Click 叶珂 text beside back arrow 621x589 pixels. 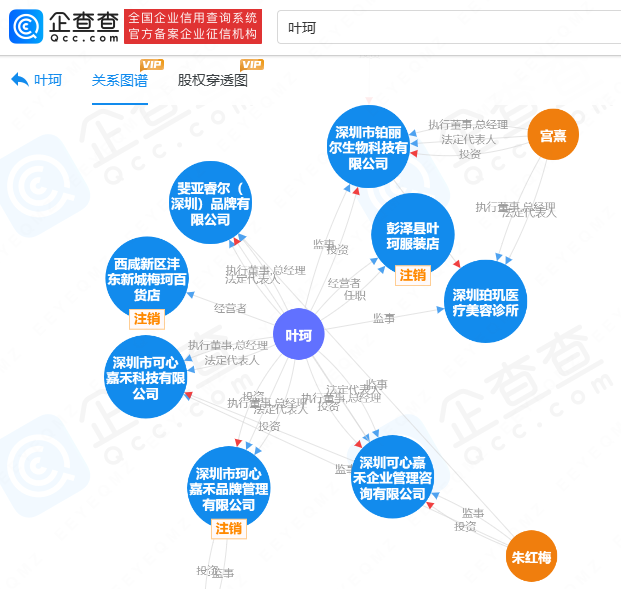[x=48, y=80]
